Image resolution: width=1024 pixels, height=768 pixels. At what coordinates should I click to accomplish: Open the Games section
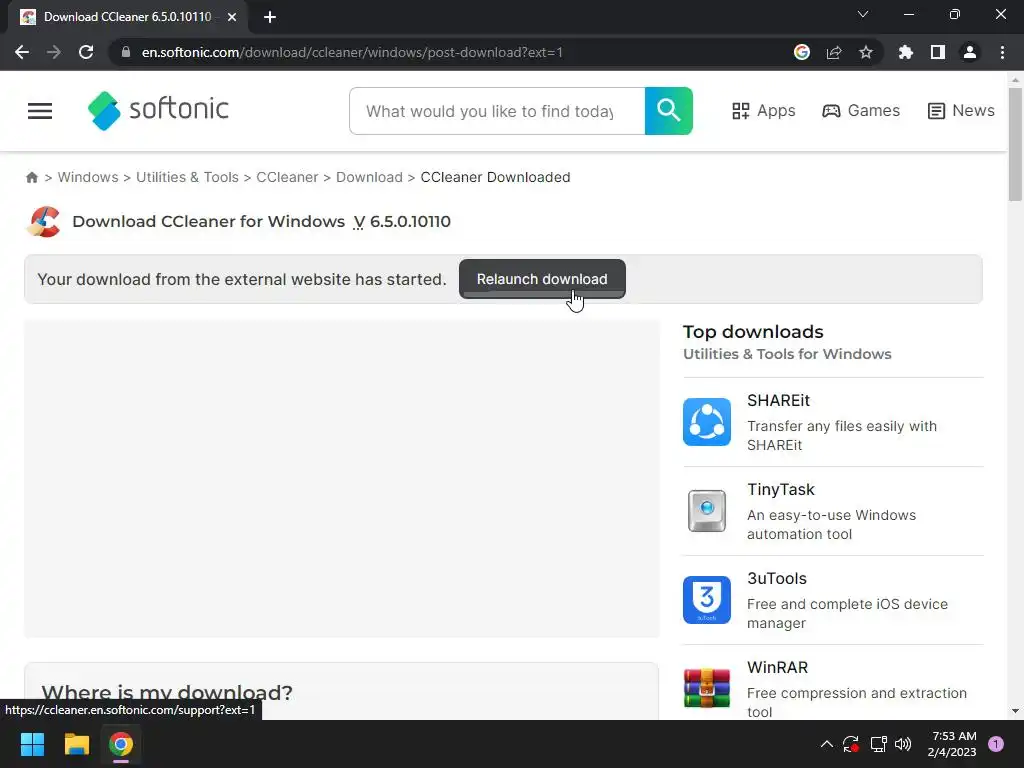pyautogui.click(x=861, y=110)
